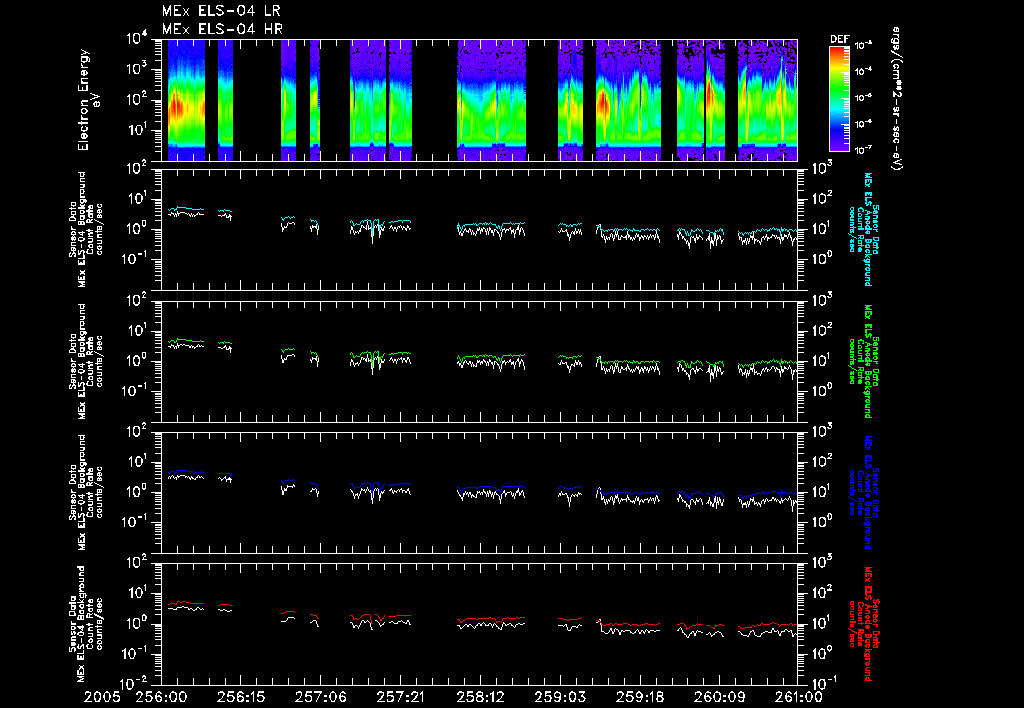The height and width of the screenshot is (708, 1024).
Task: Click the DEF label above the colorbar
Action: tap(839, 39)
